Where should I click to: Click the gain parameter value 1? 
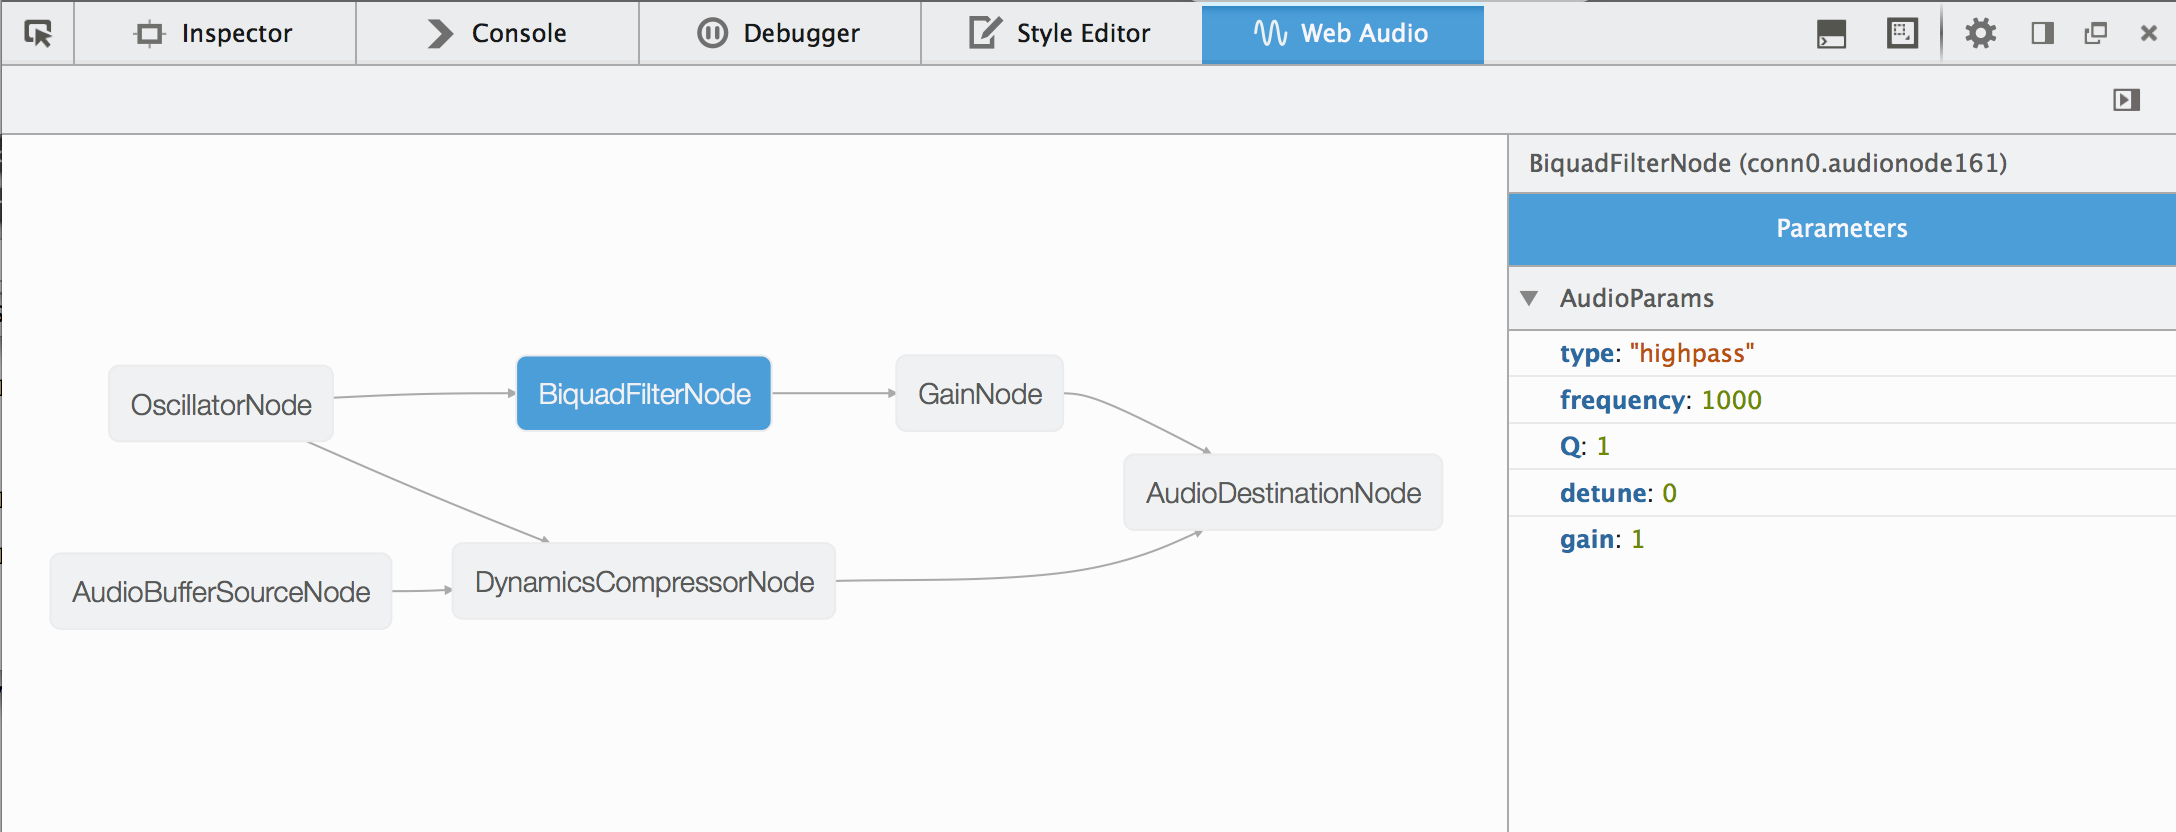(x=1638, y=540)
